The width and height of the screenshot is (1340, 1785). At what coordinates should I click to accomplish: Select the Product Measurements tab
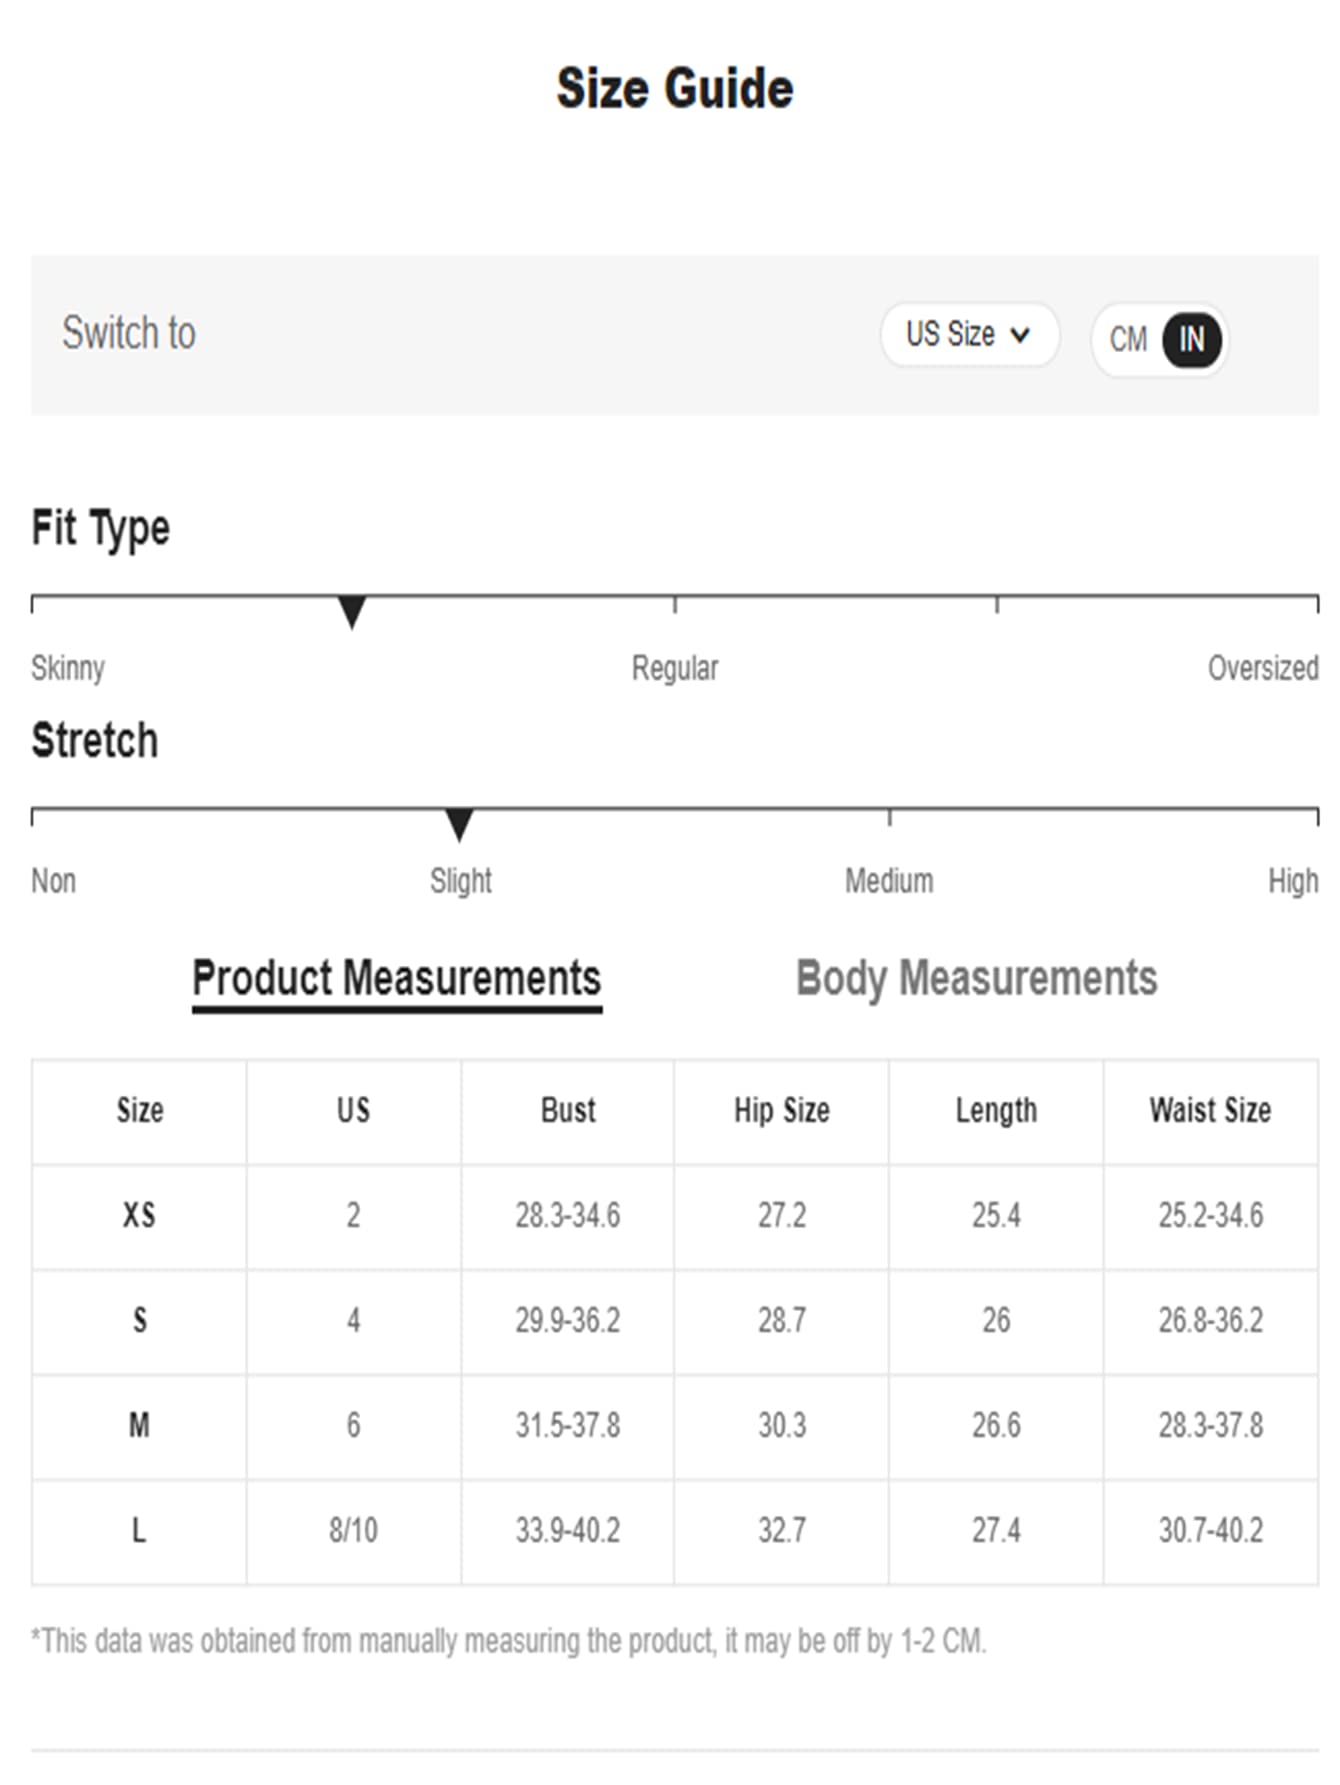click(396, 979)
